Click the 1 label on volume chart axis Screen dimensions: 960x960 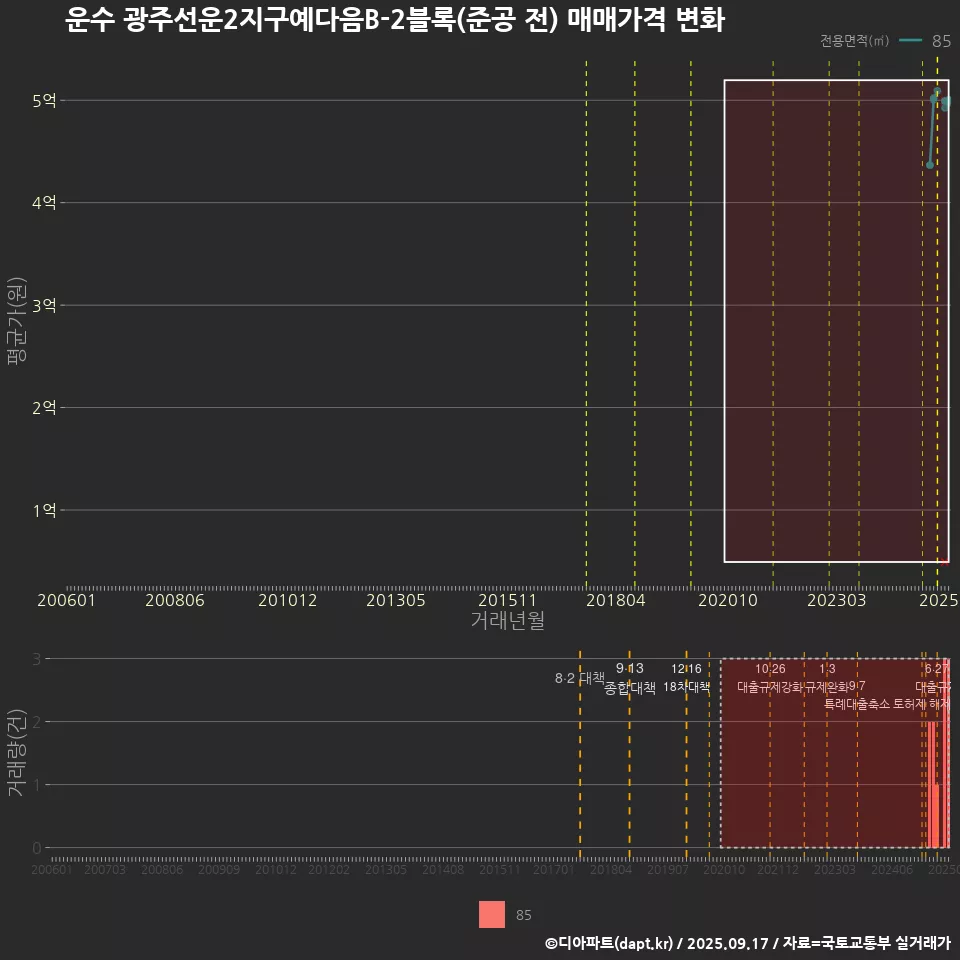(x=37, y=785)
